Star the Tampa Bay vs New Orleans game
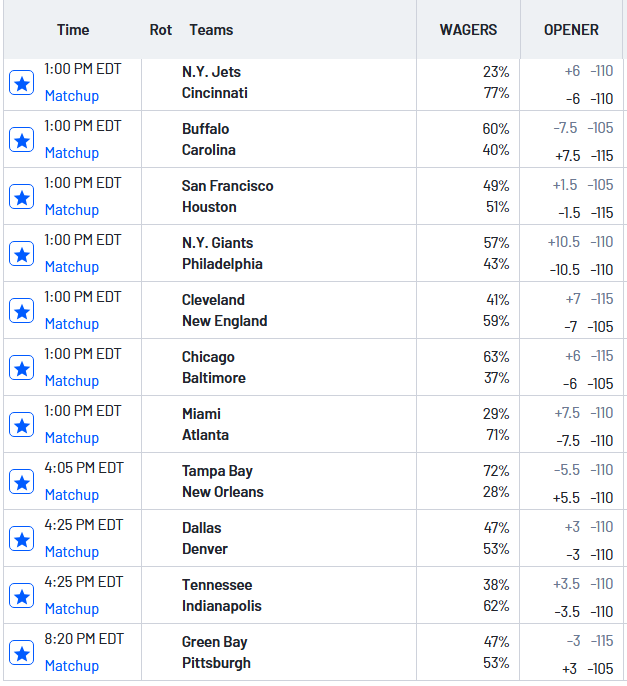The width and height of the screenshot is (627, 686). coord(21,482)
